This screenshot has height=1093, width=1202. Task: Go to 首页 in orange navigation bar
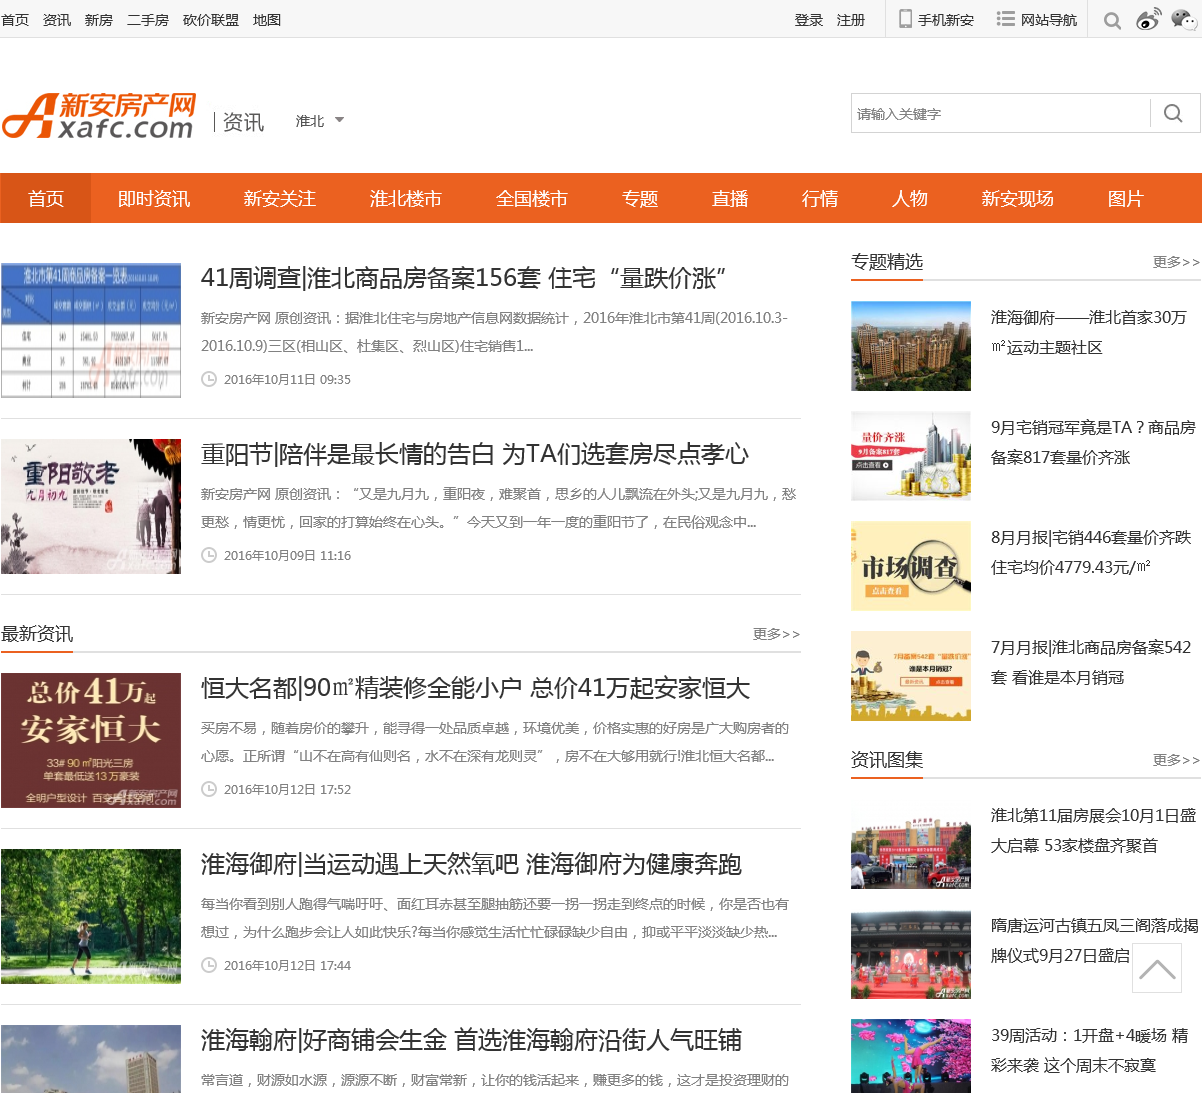point(46,198)
